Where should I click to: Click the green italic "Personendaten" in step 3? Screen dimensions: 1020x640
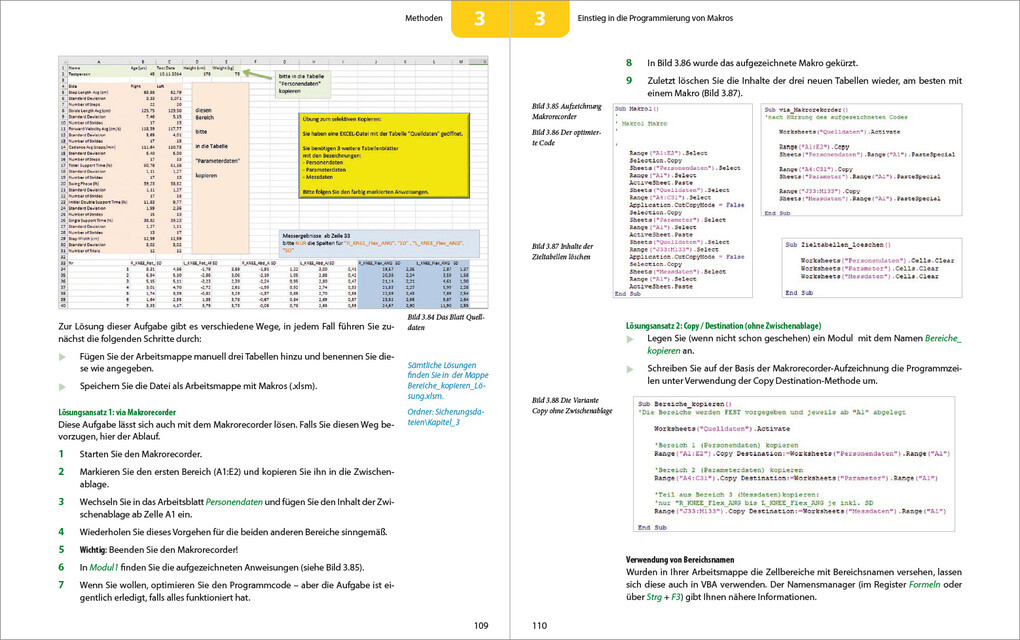pos(234,501)
